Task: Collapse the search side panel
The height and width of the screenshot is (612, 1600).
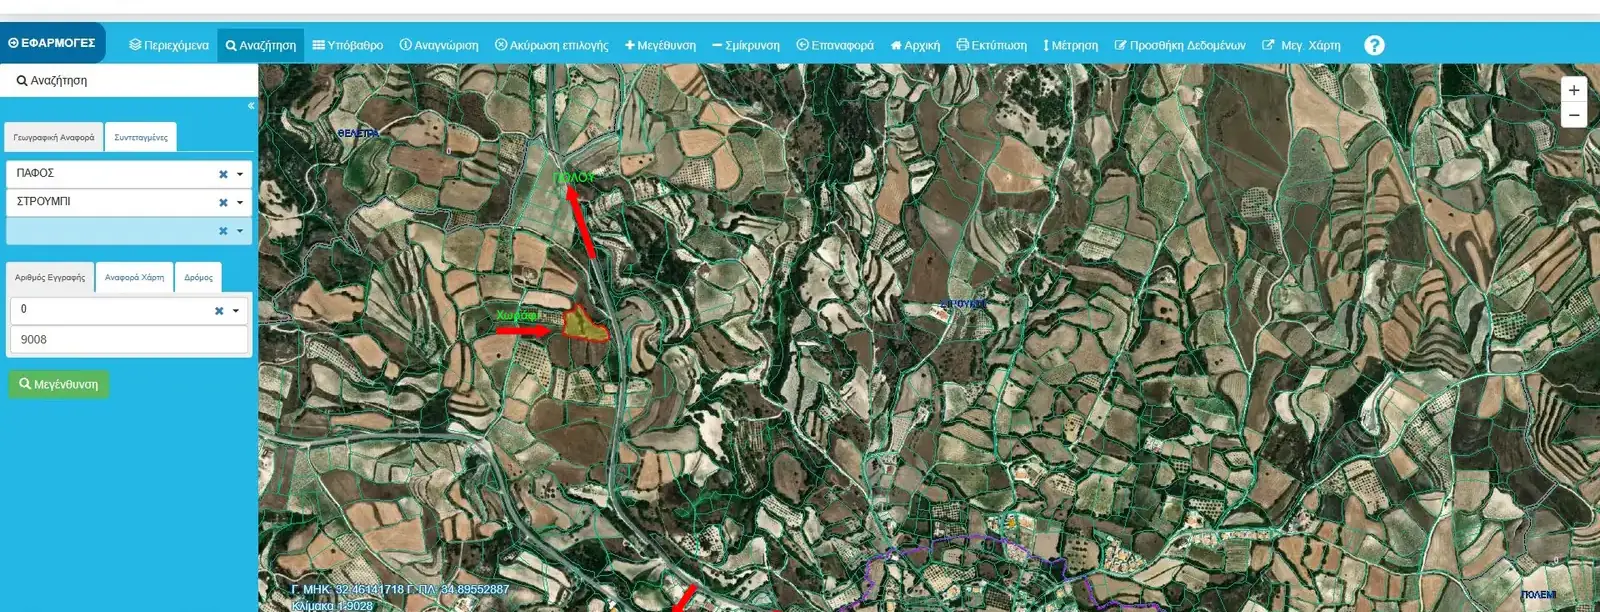Action: tap(251, 105)
